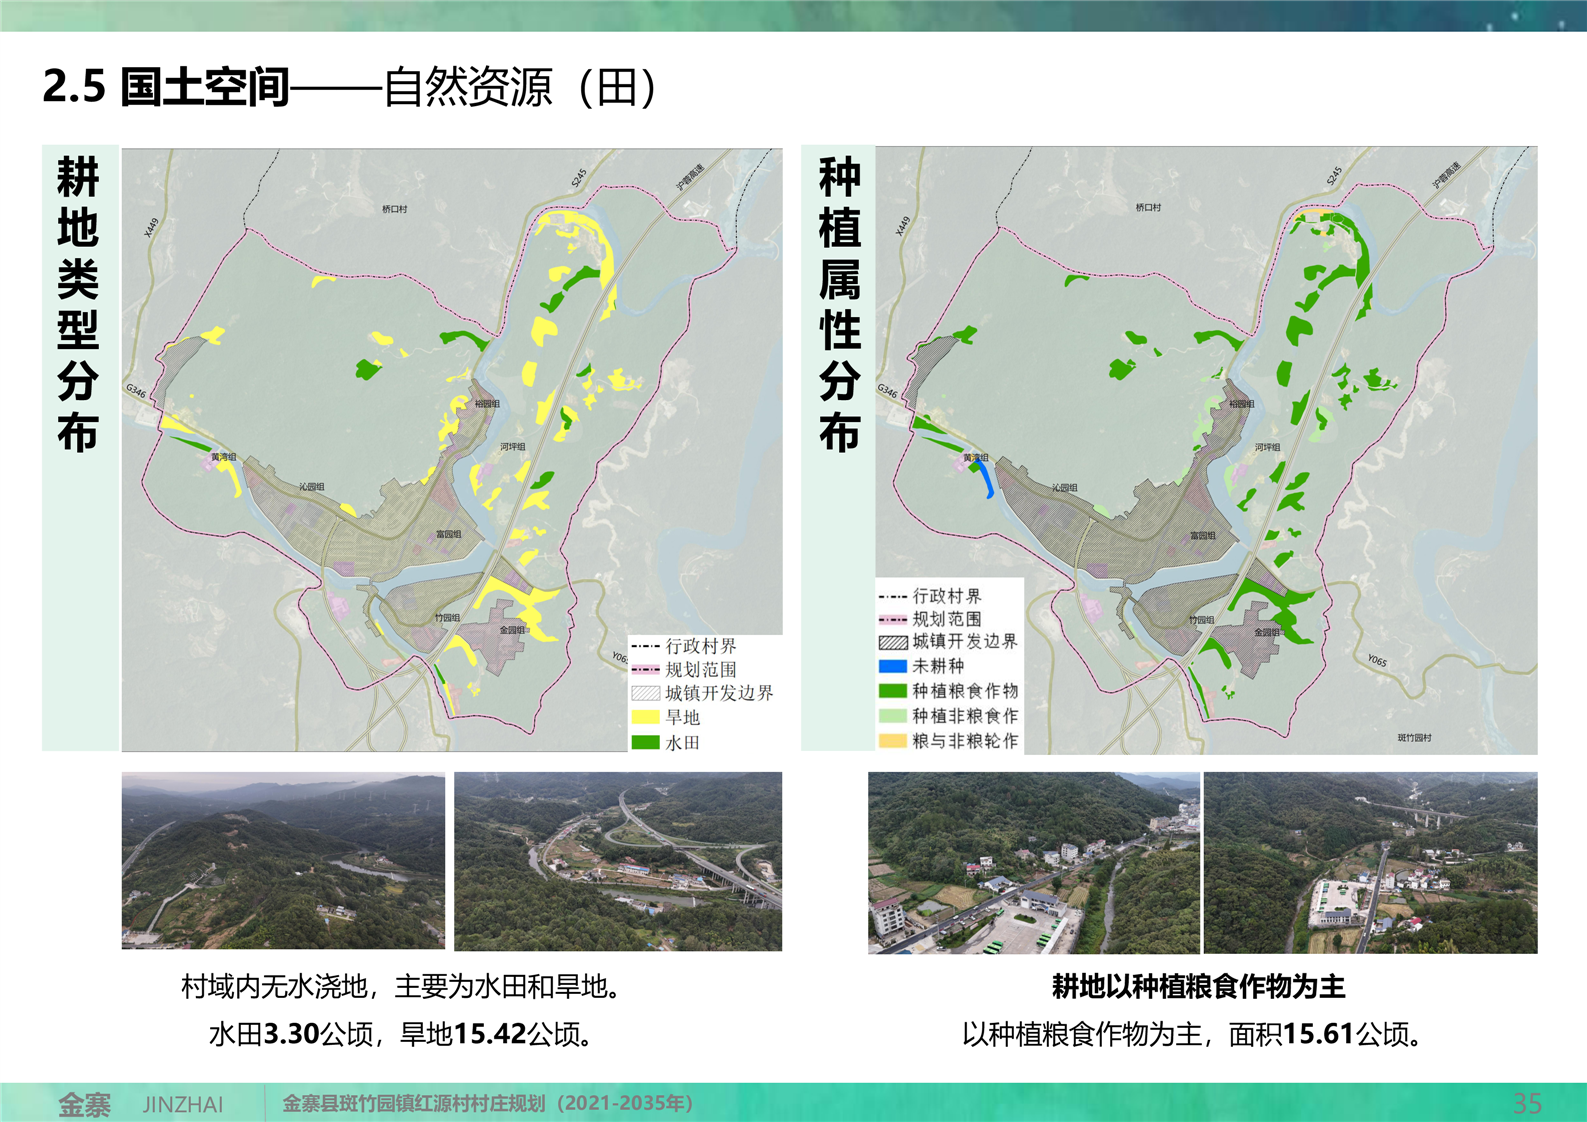Viewport: 1587px width, 1122px height.
Task: Click the light green 种植非粮食作 legend swatch
Action: point(892,716)
